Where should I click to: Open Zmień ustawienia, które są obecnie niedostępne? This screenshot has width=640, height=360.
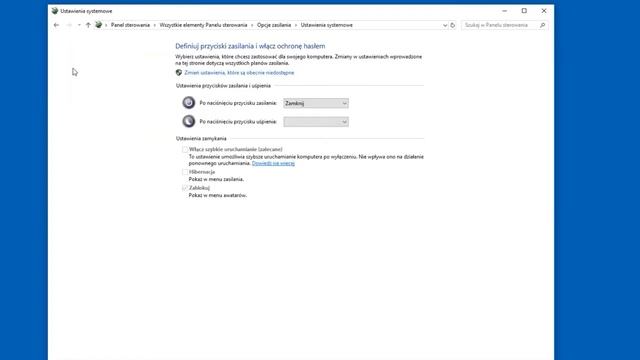coord(239,73)
